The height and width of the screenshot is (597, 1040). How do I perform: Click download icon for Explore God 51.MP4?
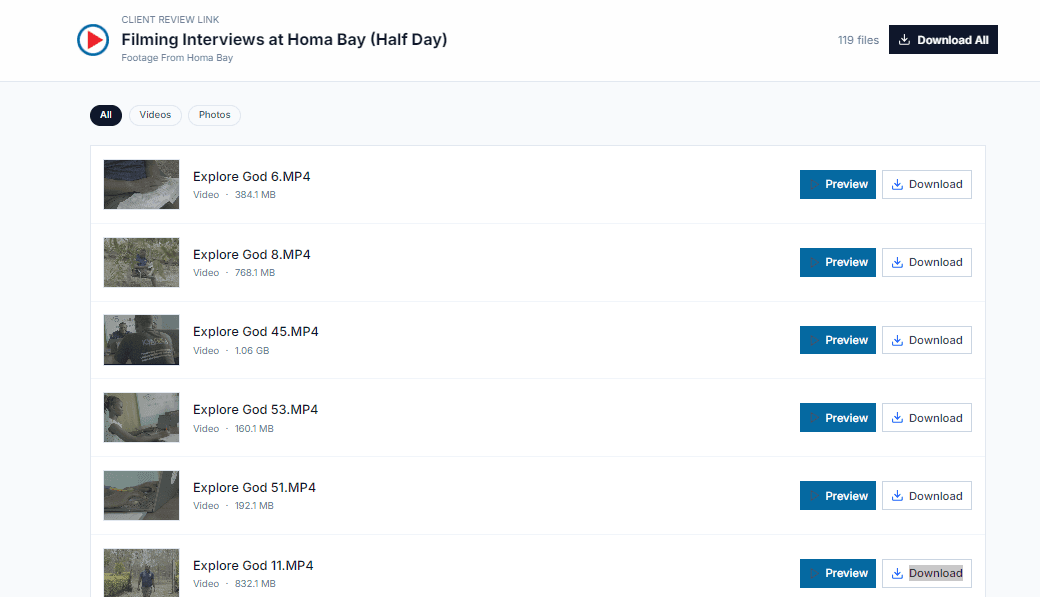(x=897, y=496)
